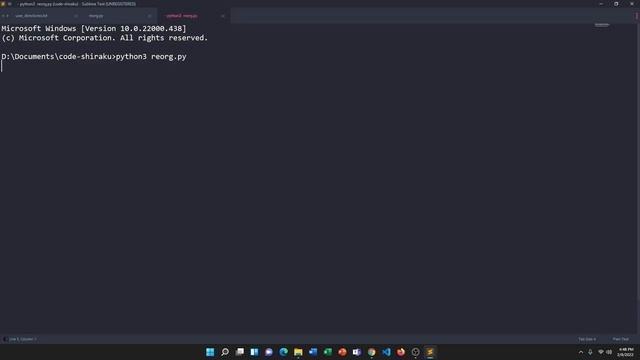Click the 'Microsoft Windows [Version 10.0.22000.438]' line
Viewport: 640px width, 360px height.
[x=93, y=29]
